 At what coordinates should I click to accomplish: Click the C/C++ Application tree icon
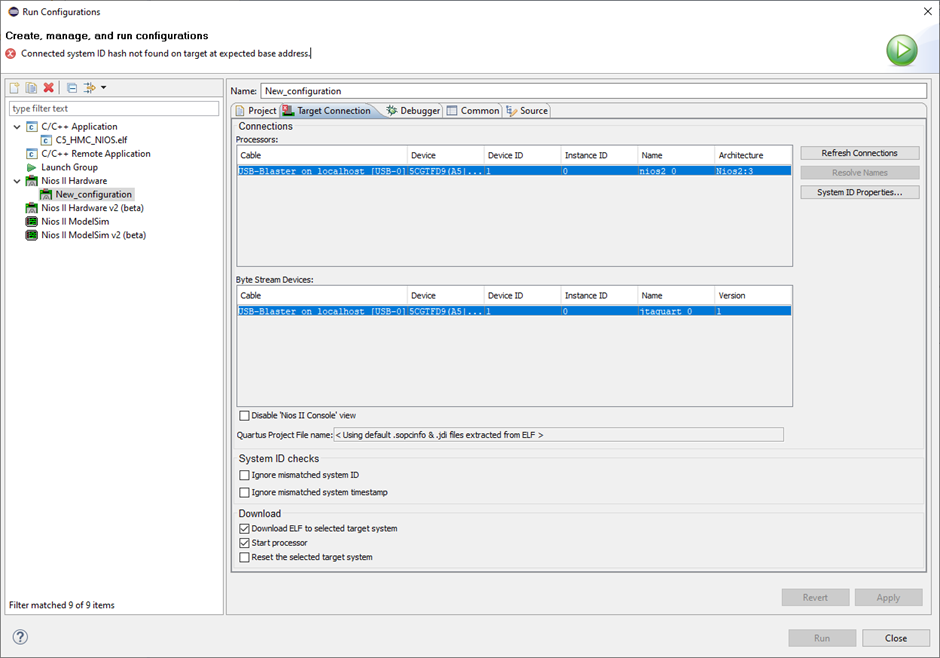tap(32, 126)
